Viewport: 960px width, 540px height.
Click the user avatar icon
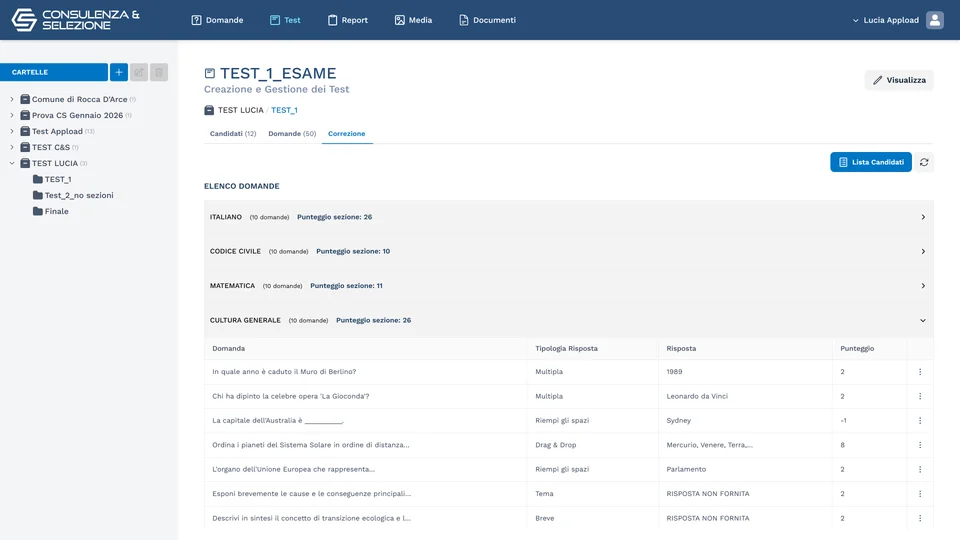click(x=934, y=20)
